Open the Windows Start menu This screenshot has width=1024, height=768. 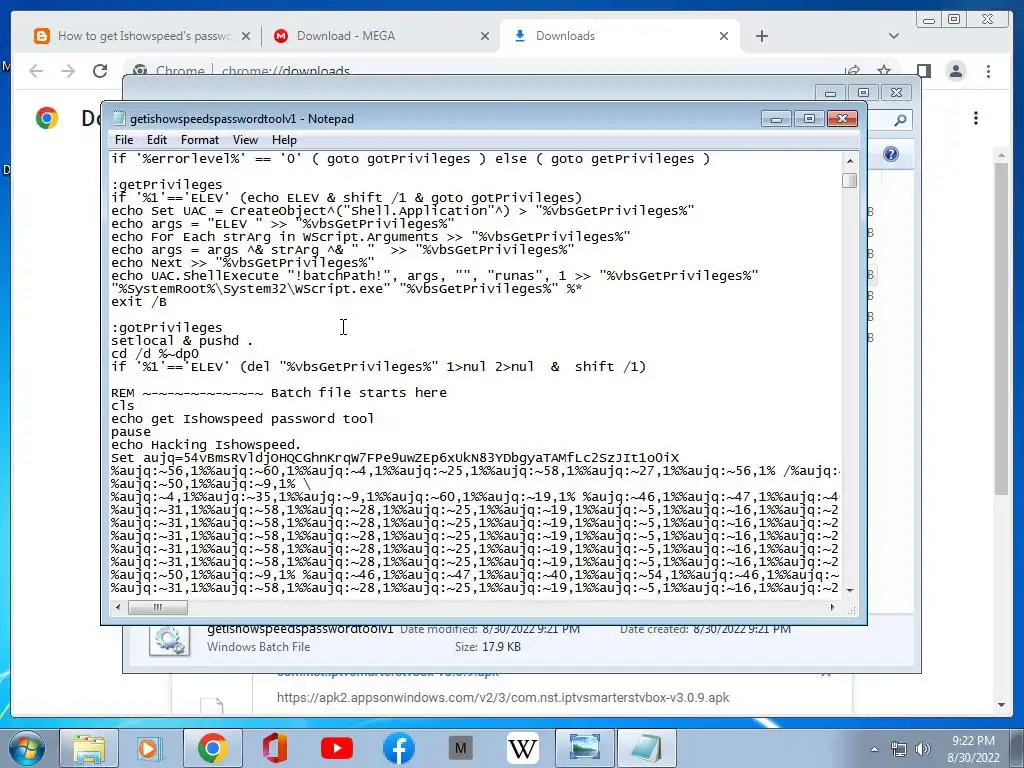[x=26, y=748]
